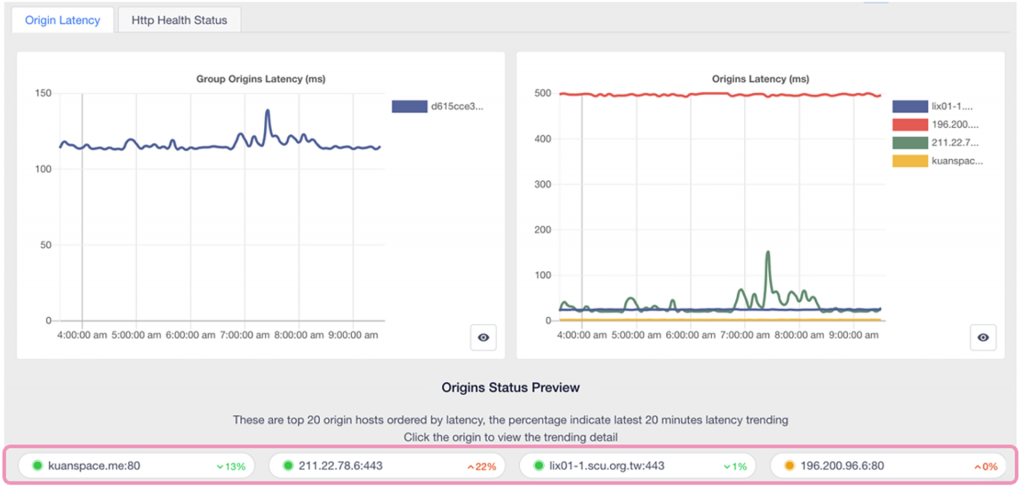Viewport: 1024px width, 492px height.
Task: Open kuanspace.me:80 origin trending detail
Action: tap(95, 465)
